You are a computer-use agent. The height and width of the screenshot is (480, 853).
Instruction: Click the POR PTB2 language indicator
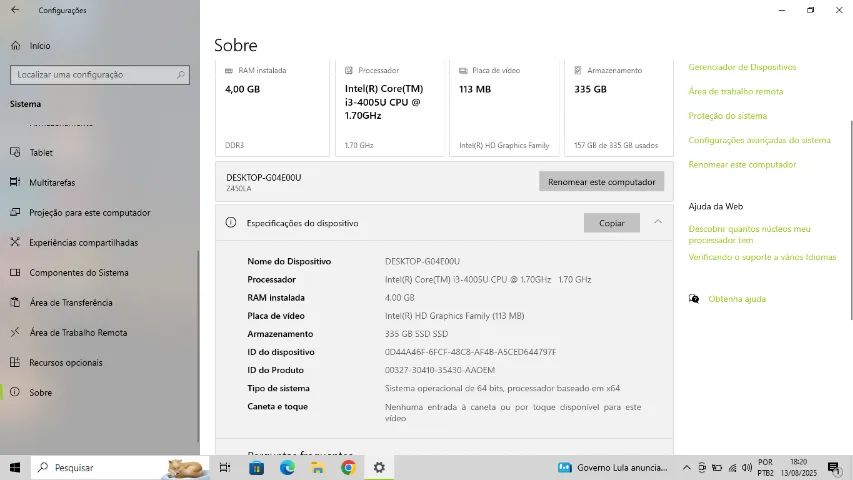point(765,467)
